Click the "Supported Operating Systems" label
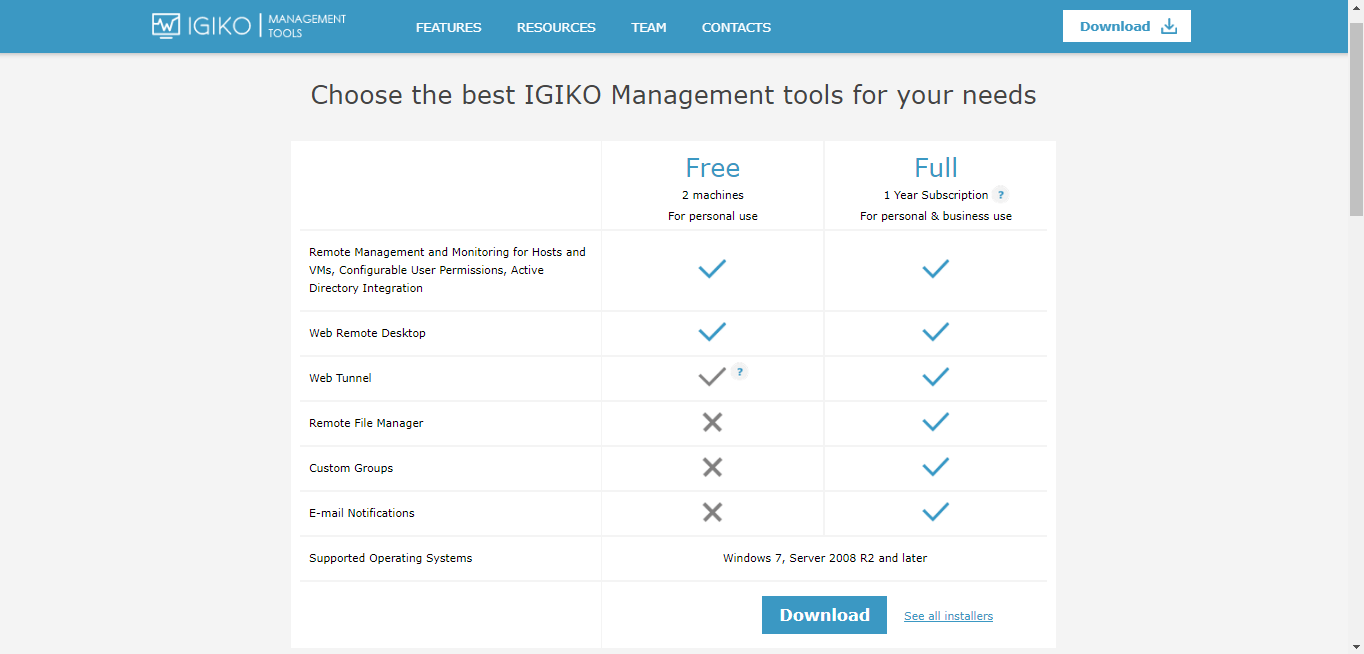This screenshot has height=654, width=1364. [x=390, y=558]
